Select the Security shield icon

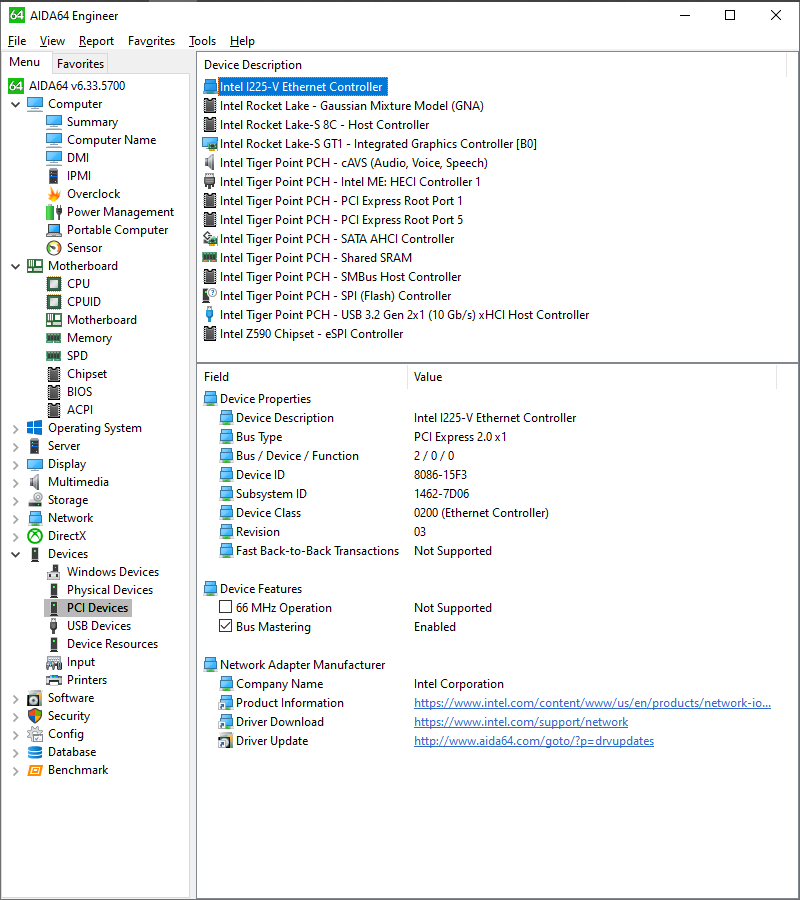pos(35,716)
